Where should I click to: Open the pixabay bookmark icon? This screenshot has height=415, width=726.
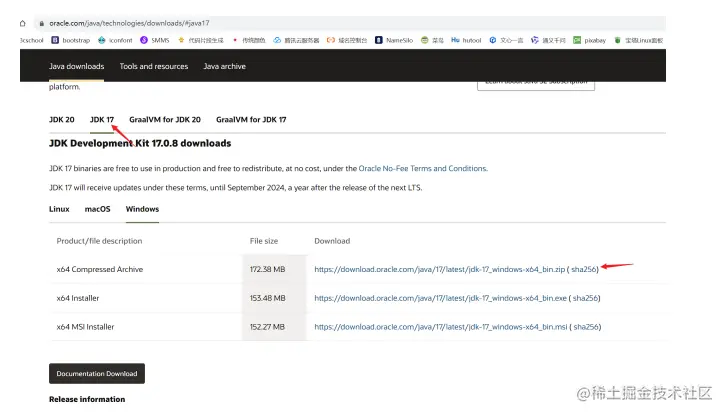(577, 40)
